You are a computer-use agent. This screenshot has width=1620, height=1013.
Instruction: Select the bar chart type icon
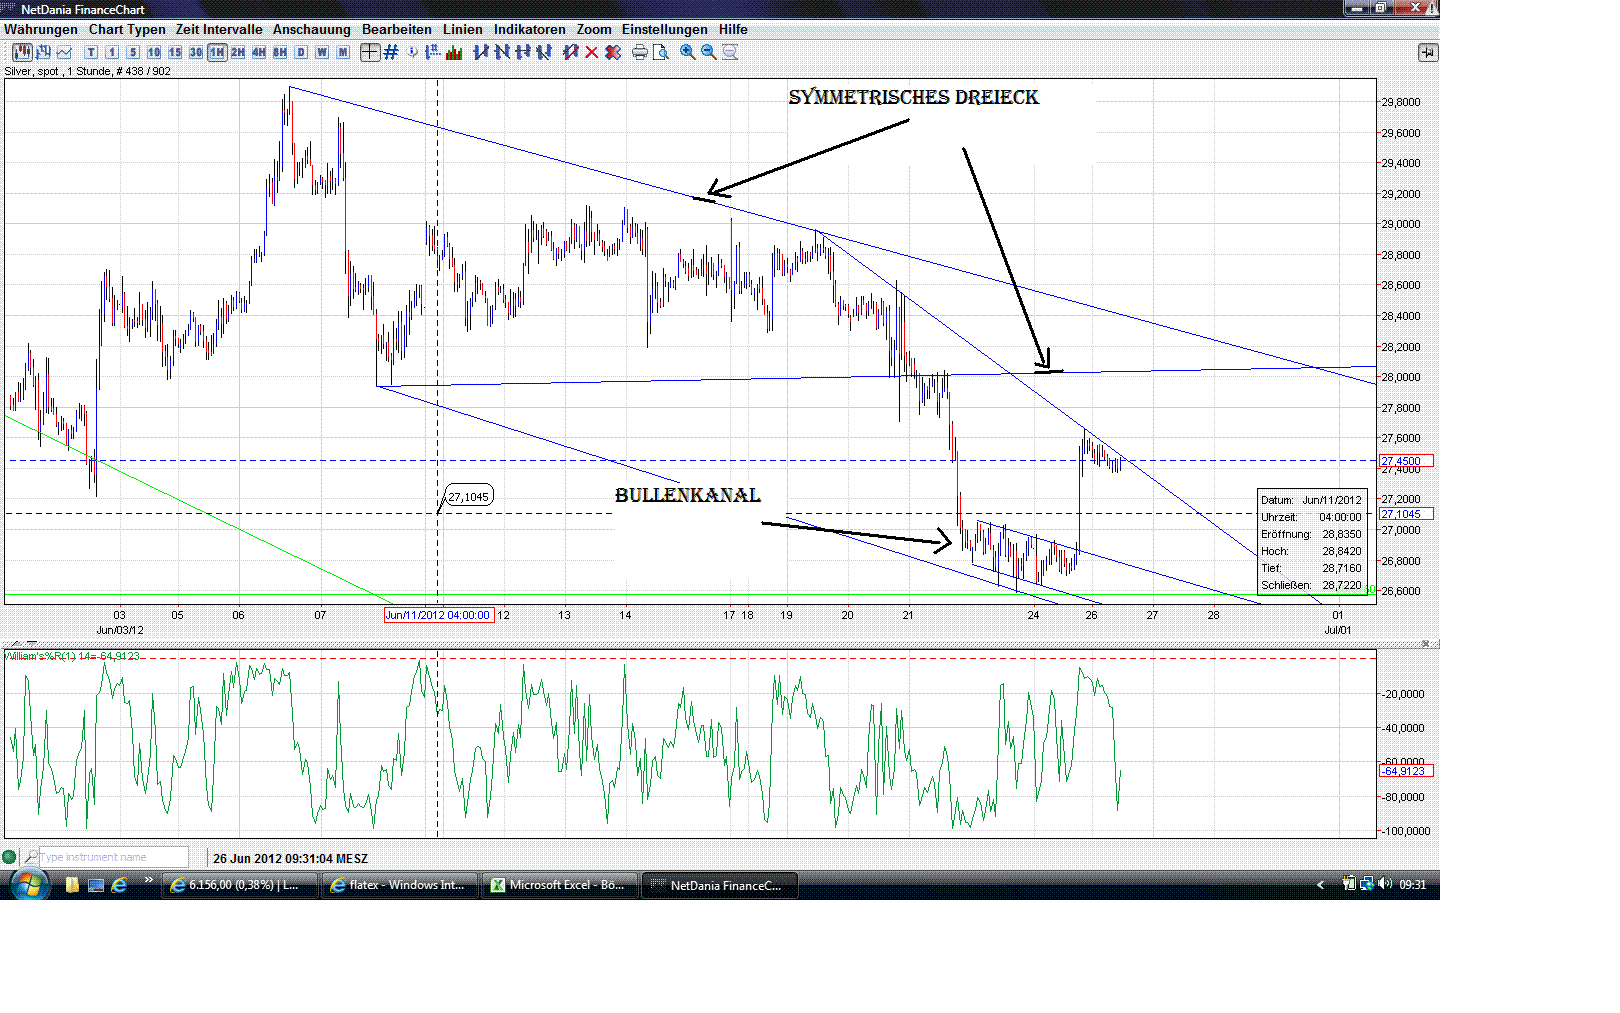(43, 52)
